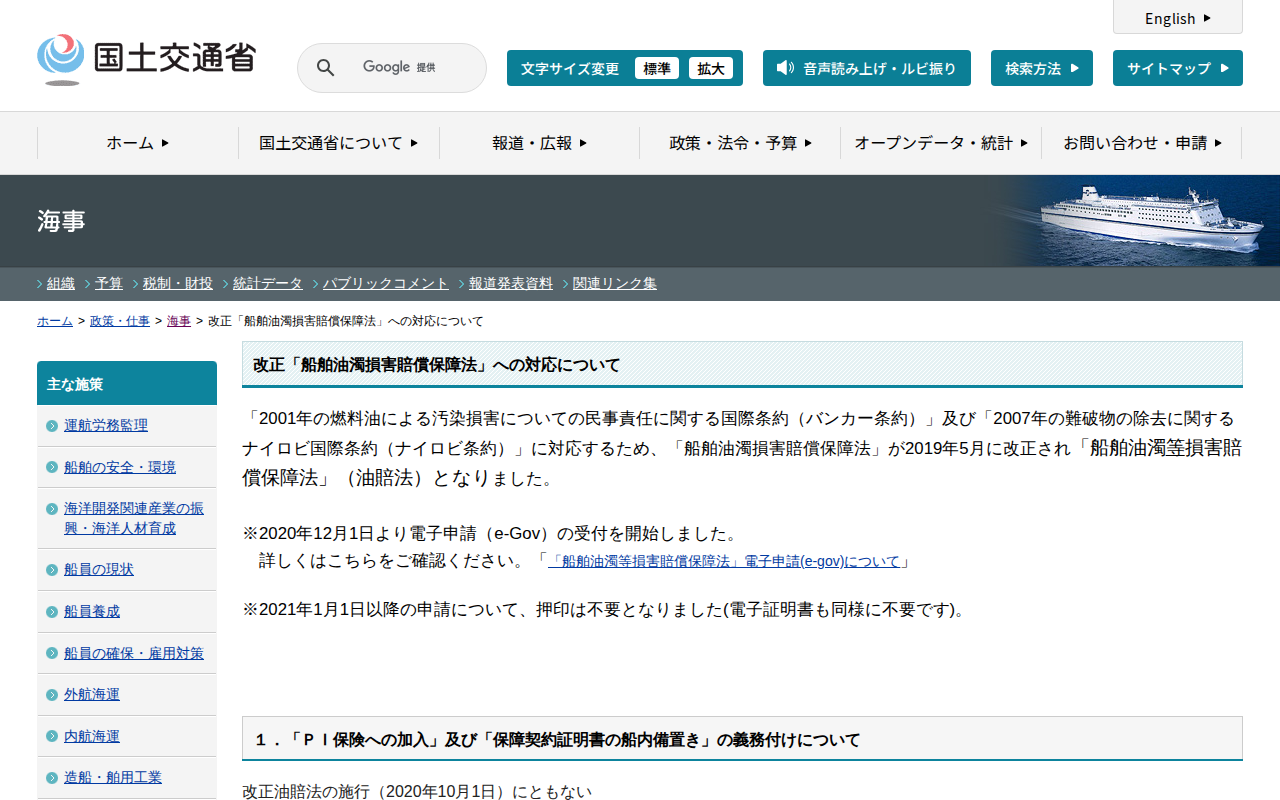Click the 国土交通省 logo
1280x800 pixels.
tap(146, 59)
